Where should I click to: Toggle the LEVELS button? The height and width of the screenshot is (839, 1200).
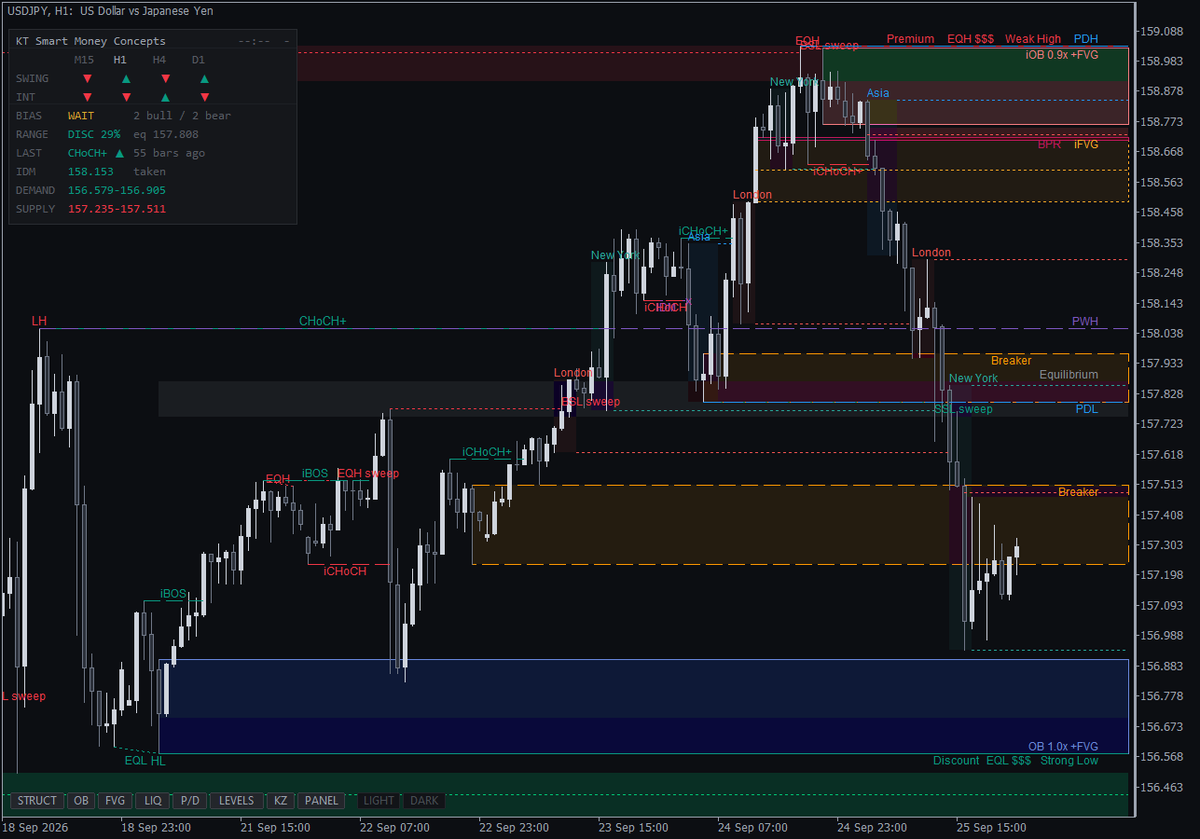(x=237, y=801)
